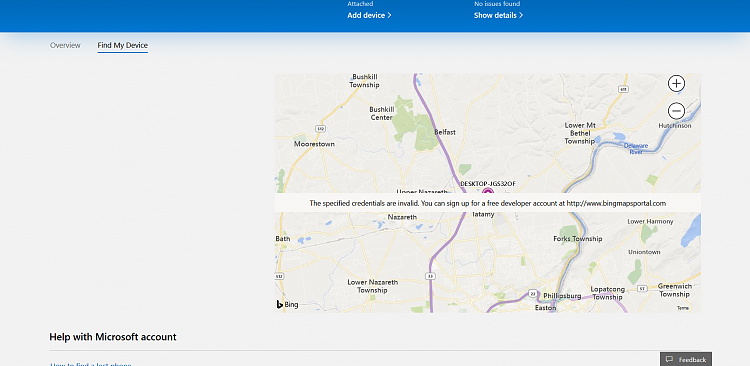Screen dimensions: 750x366
Task: Click the Bath map label
Action: click(283, 238)
